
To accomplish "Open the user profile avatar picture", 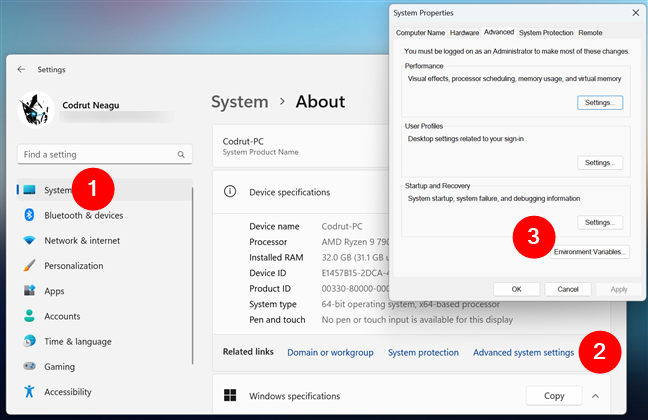I will pos(36,110).
